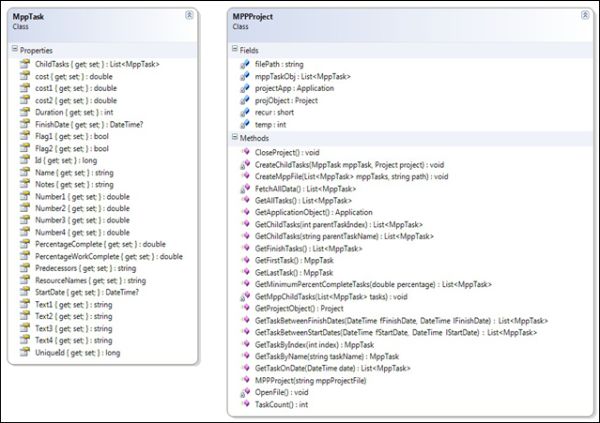Click the method icon beside OpenFile()
600x423 pixels.
[x=244, y=392]
